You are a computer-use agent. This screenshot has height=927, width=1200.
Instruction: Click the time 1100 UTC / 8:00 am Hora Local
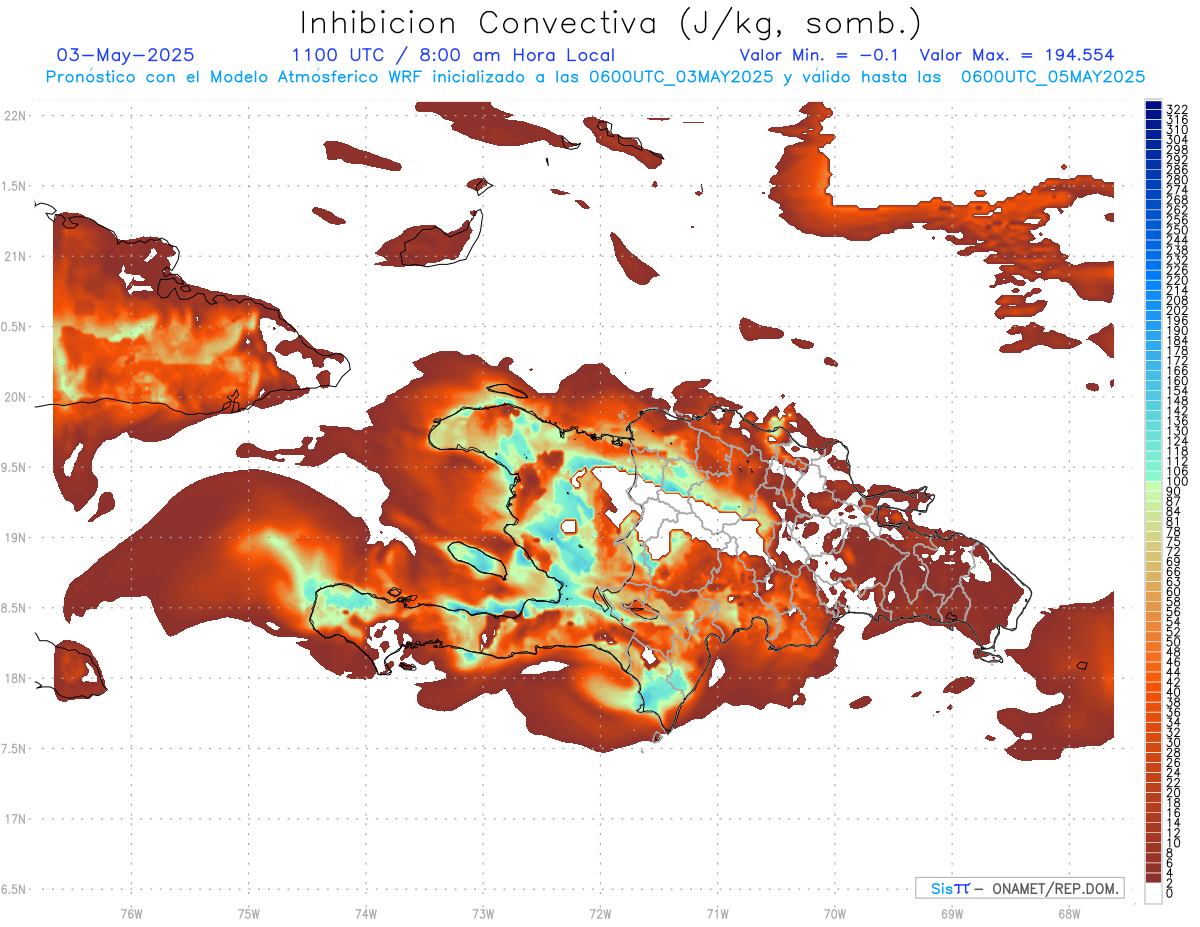[x=453, y=55]
